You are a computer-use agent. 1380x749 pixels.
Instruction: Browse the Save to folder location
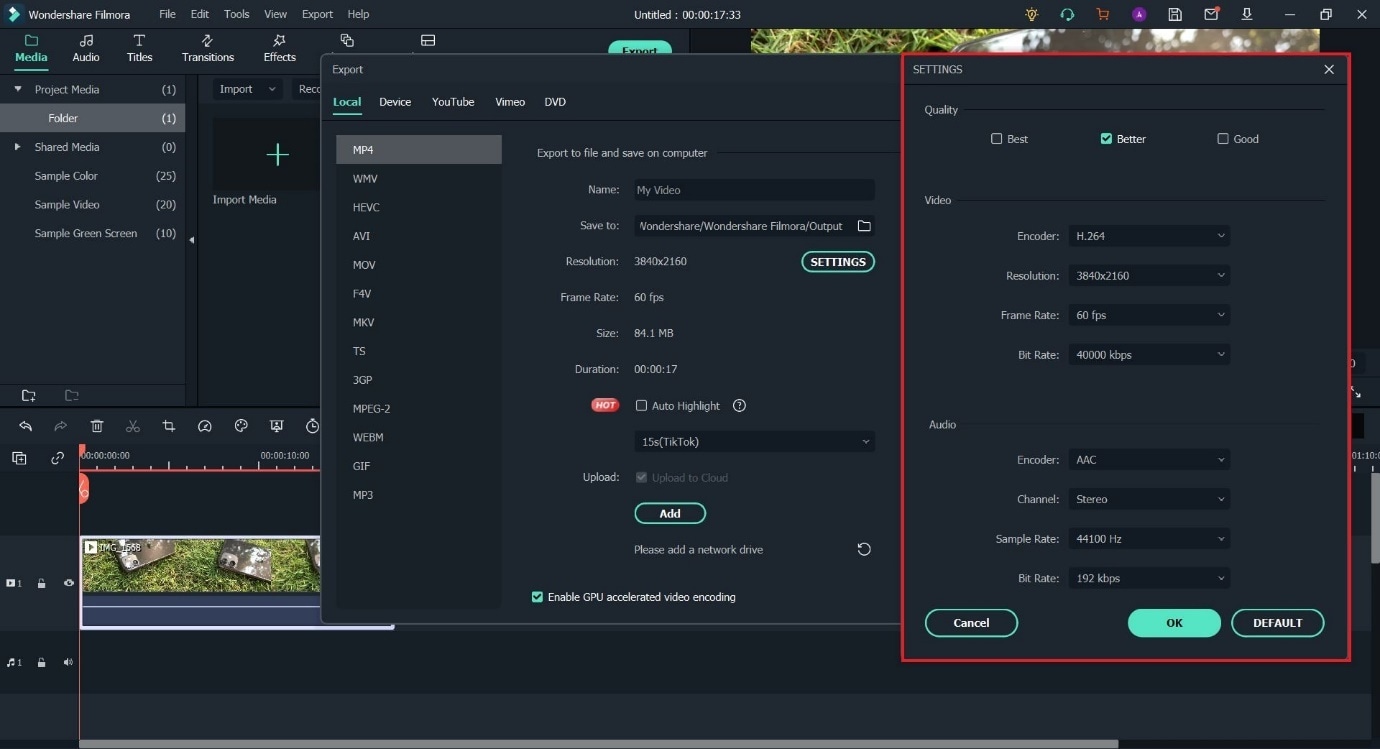864,226
